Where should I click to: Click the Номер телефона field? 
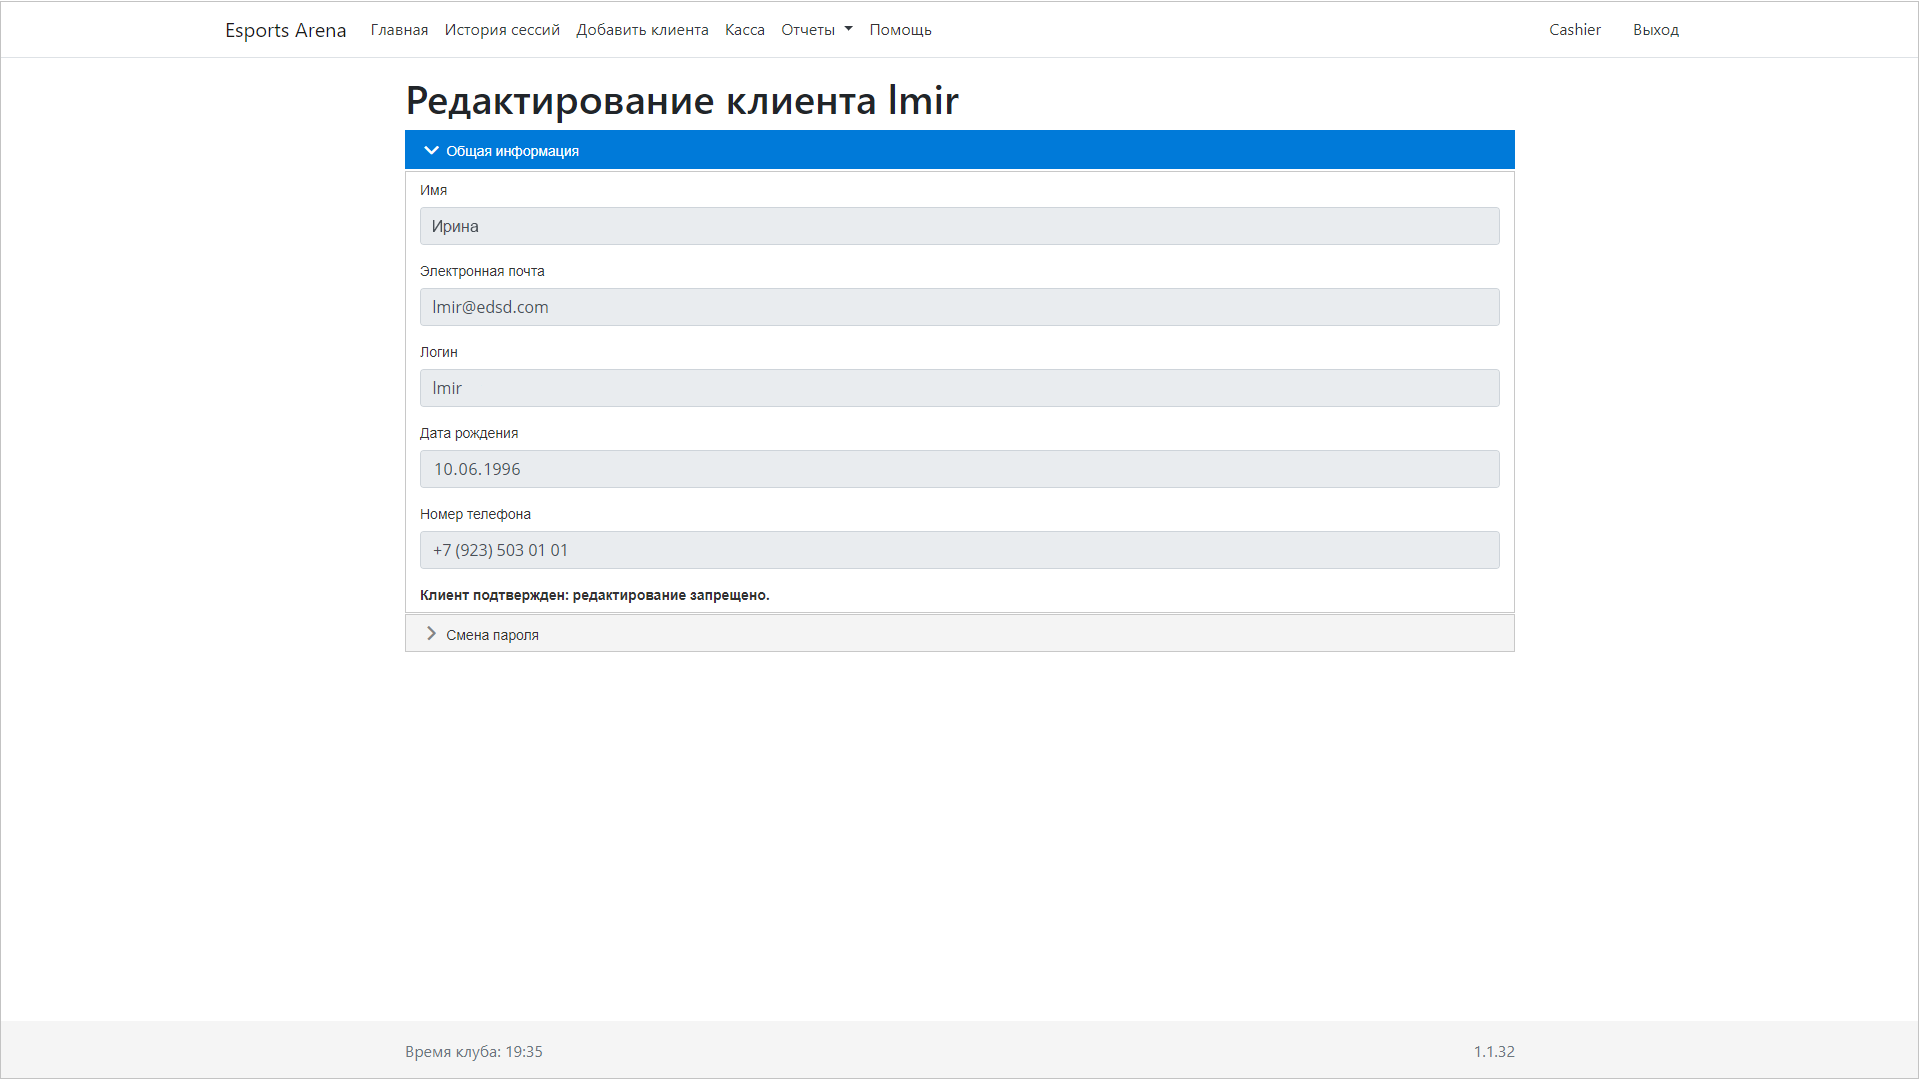click(959, 549)
